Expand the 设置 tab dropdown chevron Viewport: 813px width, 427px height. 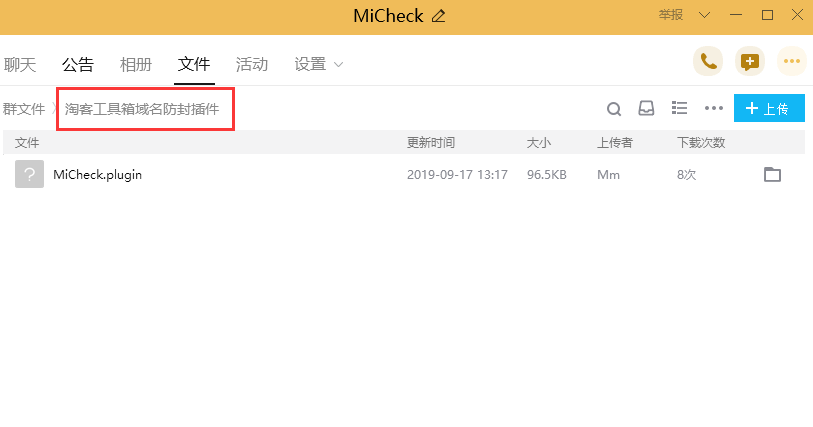[339, 65]
